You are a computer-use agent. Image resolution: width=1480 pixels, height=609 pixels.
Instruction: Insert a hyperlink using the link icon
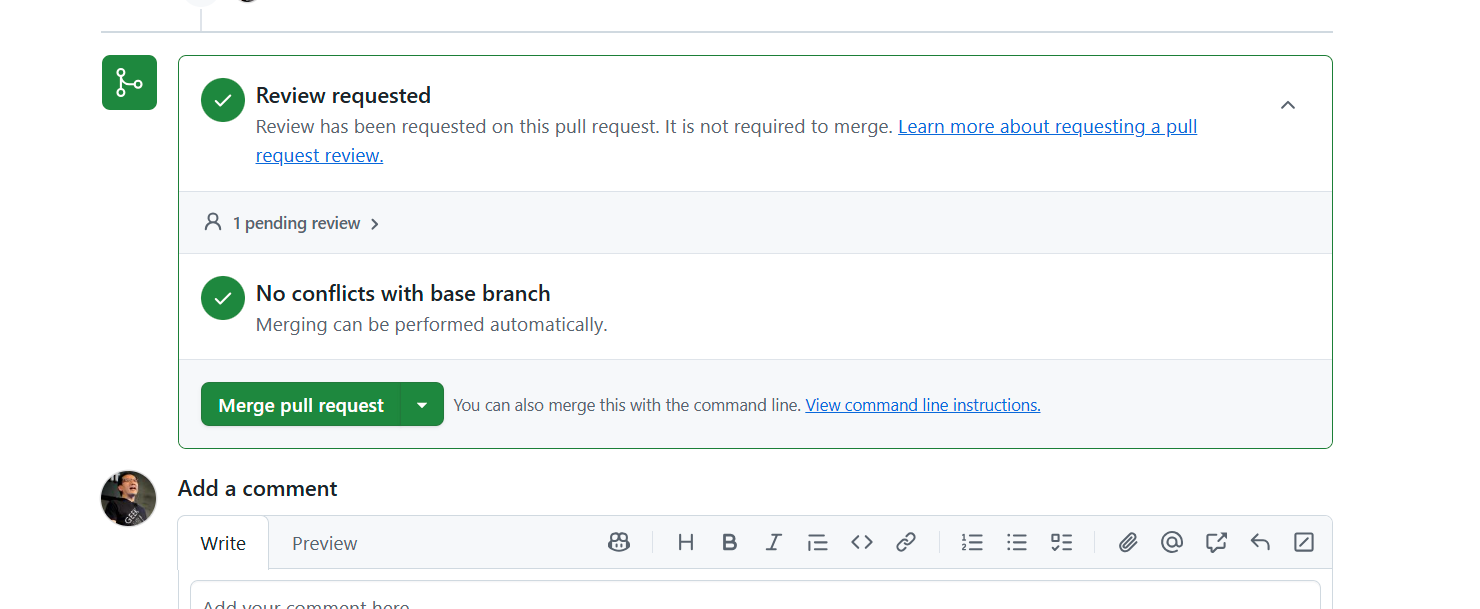tap(906, 542)
